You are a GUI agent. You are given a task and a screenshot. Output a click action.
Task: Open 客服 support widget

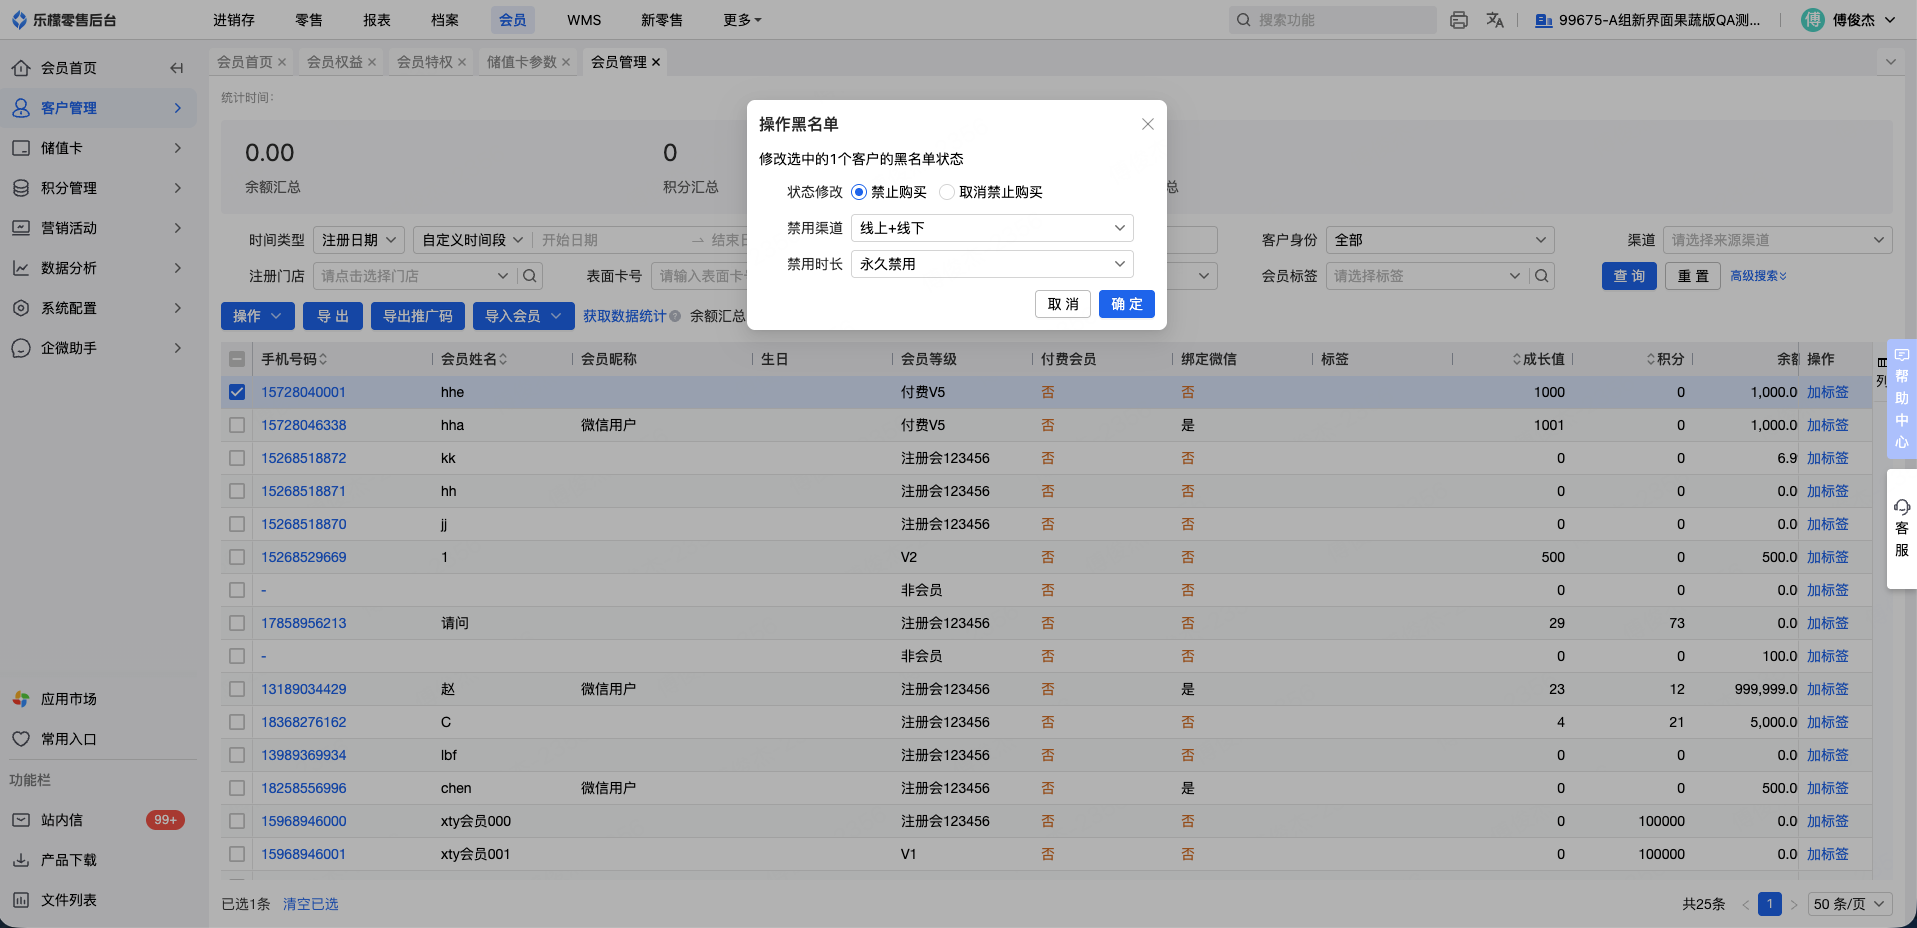1902,528
